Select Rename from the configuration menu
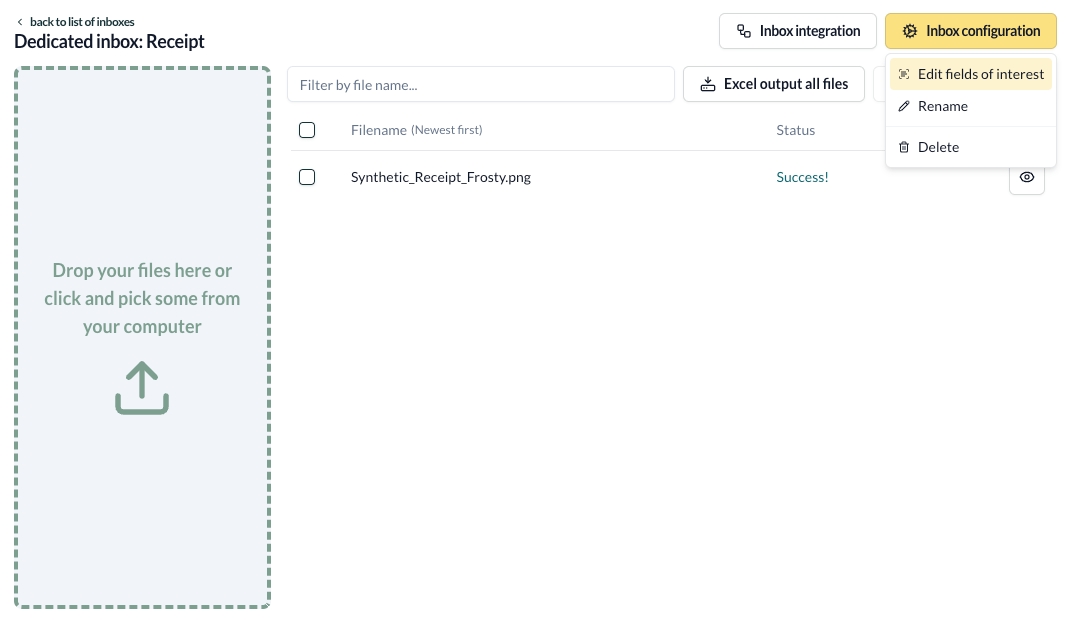Image resolution: width=1068 pixels, height=620 pixels. tap(942, 106)
